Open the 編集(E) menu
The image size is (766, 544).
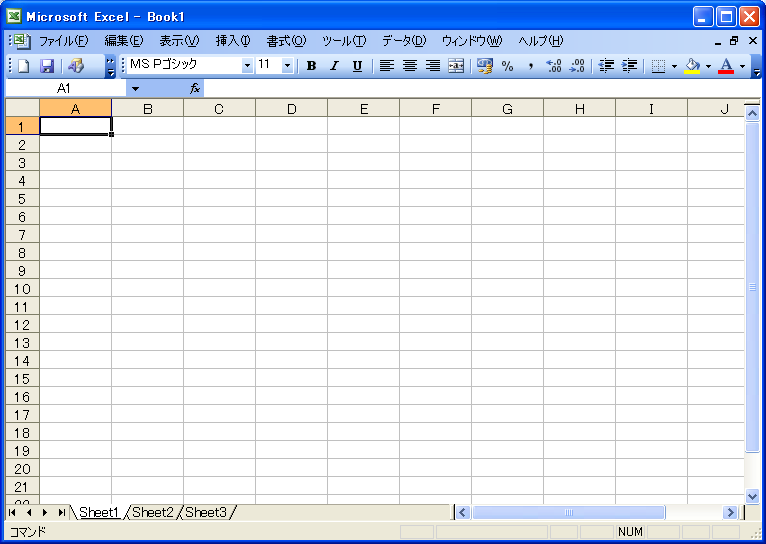124,41
